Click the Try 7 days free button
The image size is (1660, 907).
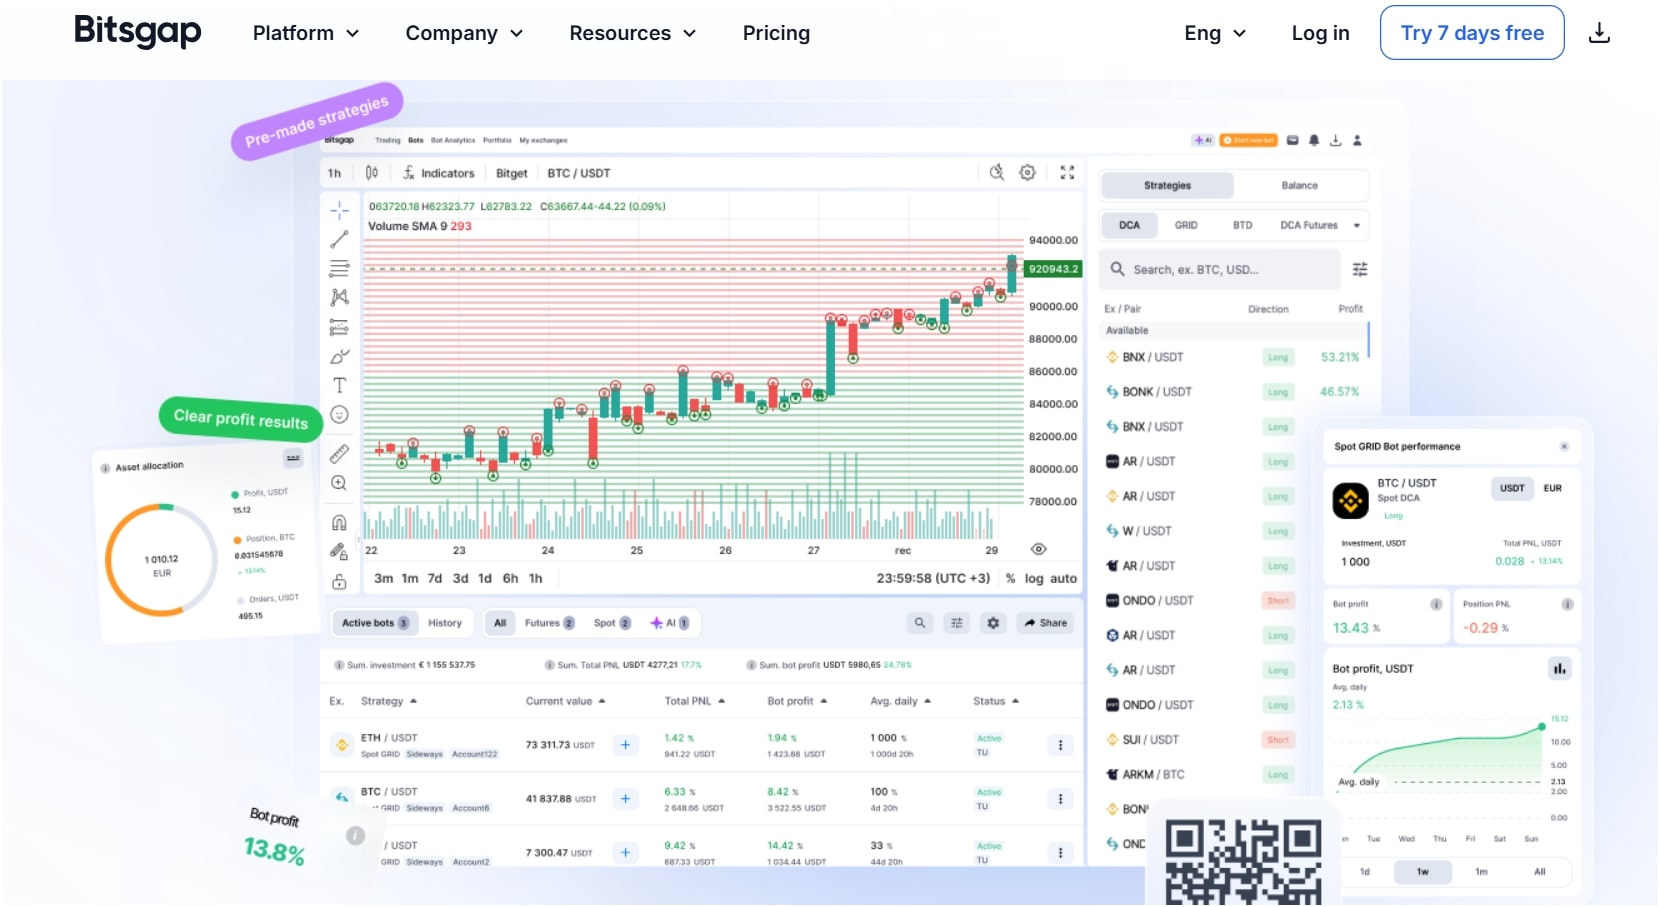pyautogui.click(x=1471, y=32)
